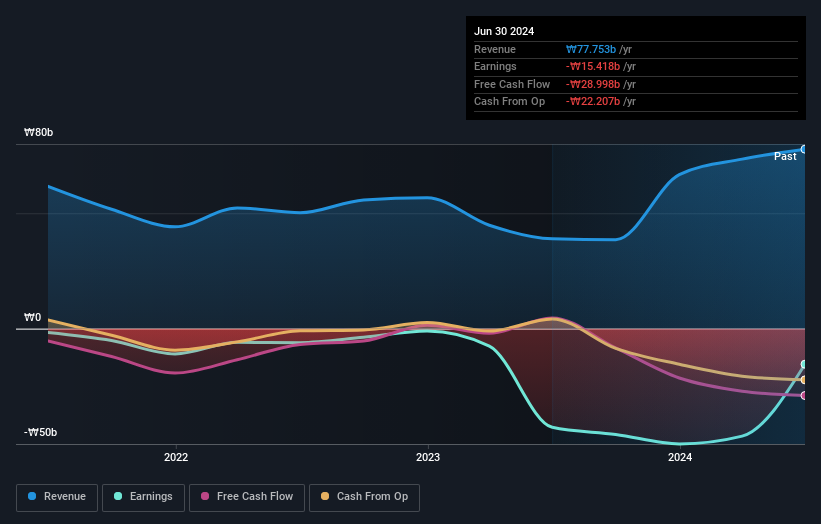The image size is (821, 524).
Task: Toggle the Cash From Op legend button
Action: (x=364, y=497)
